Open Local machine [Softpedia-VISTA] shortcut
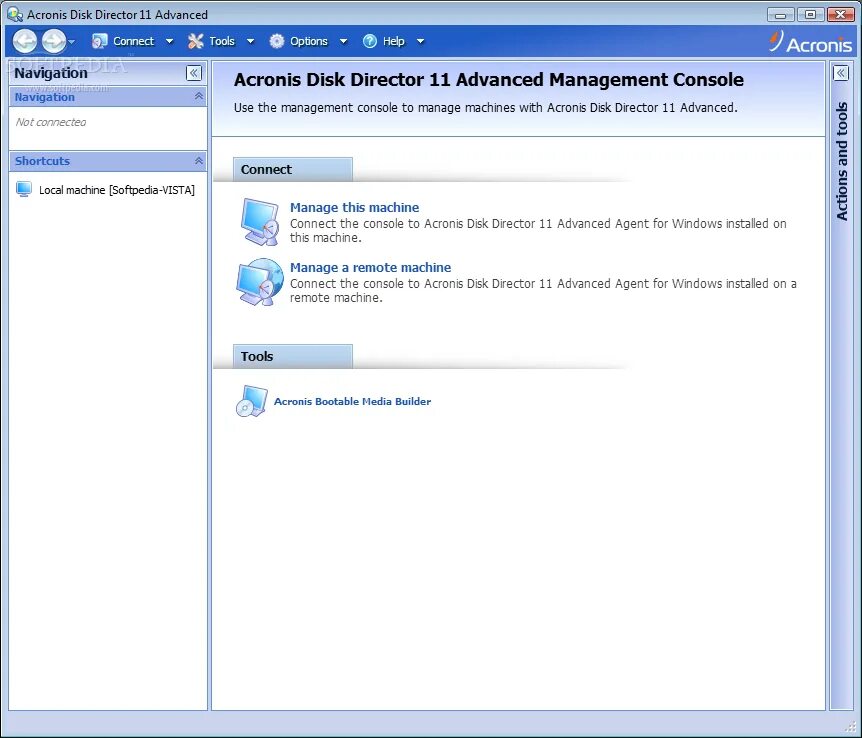 [117, 190]
